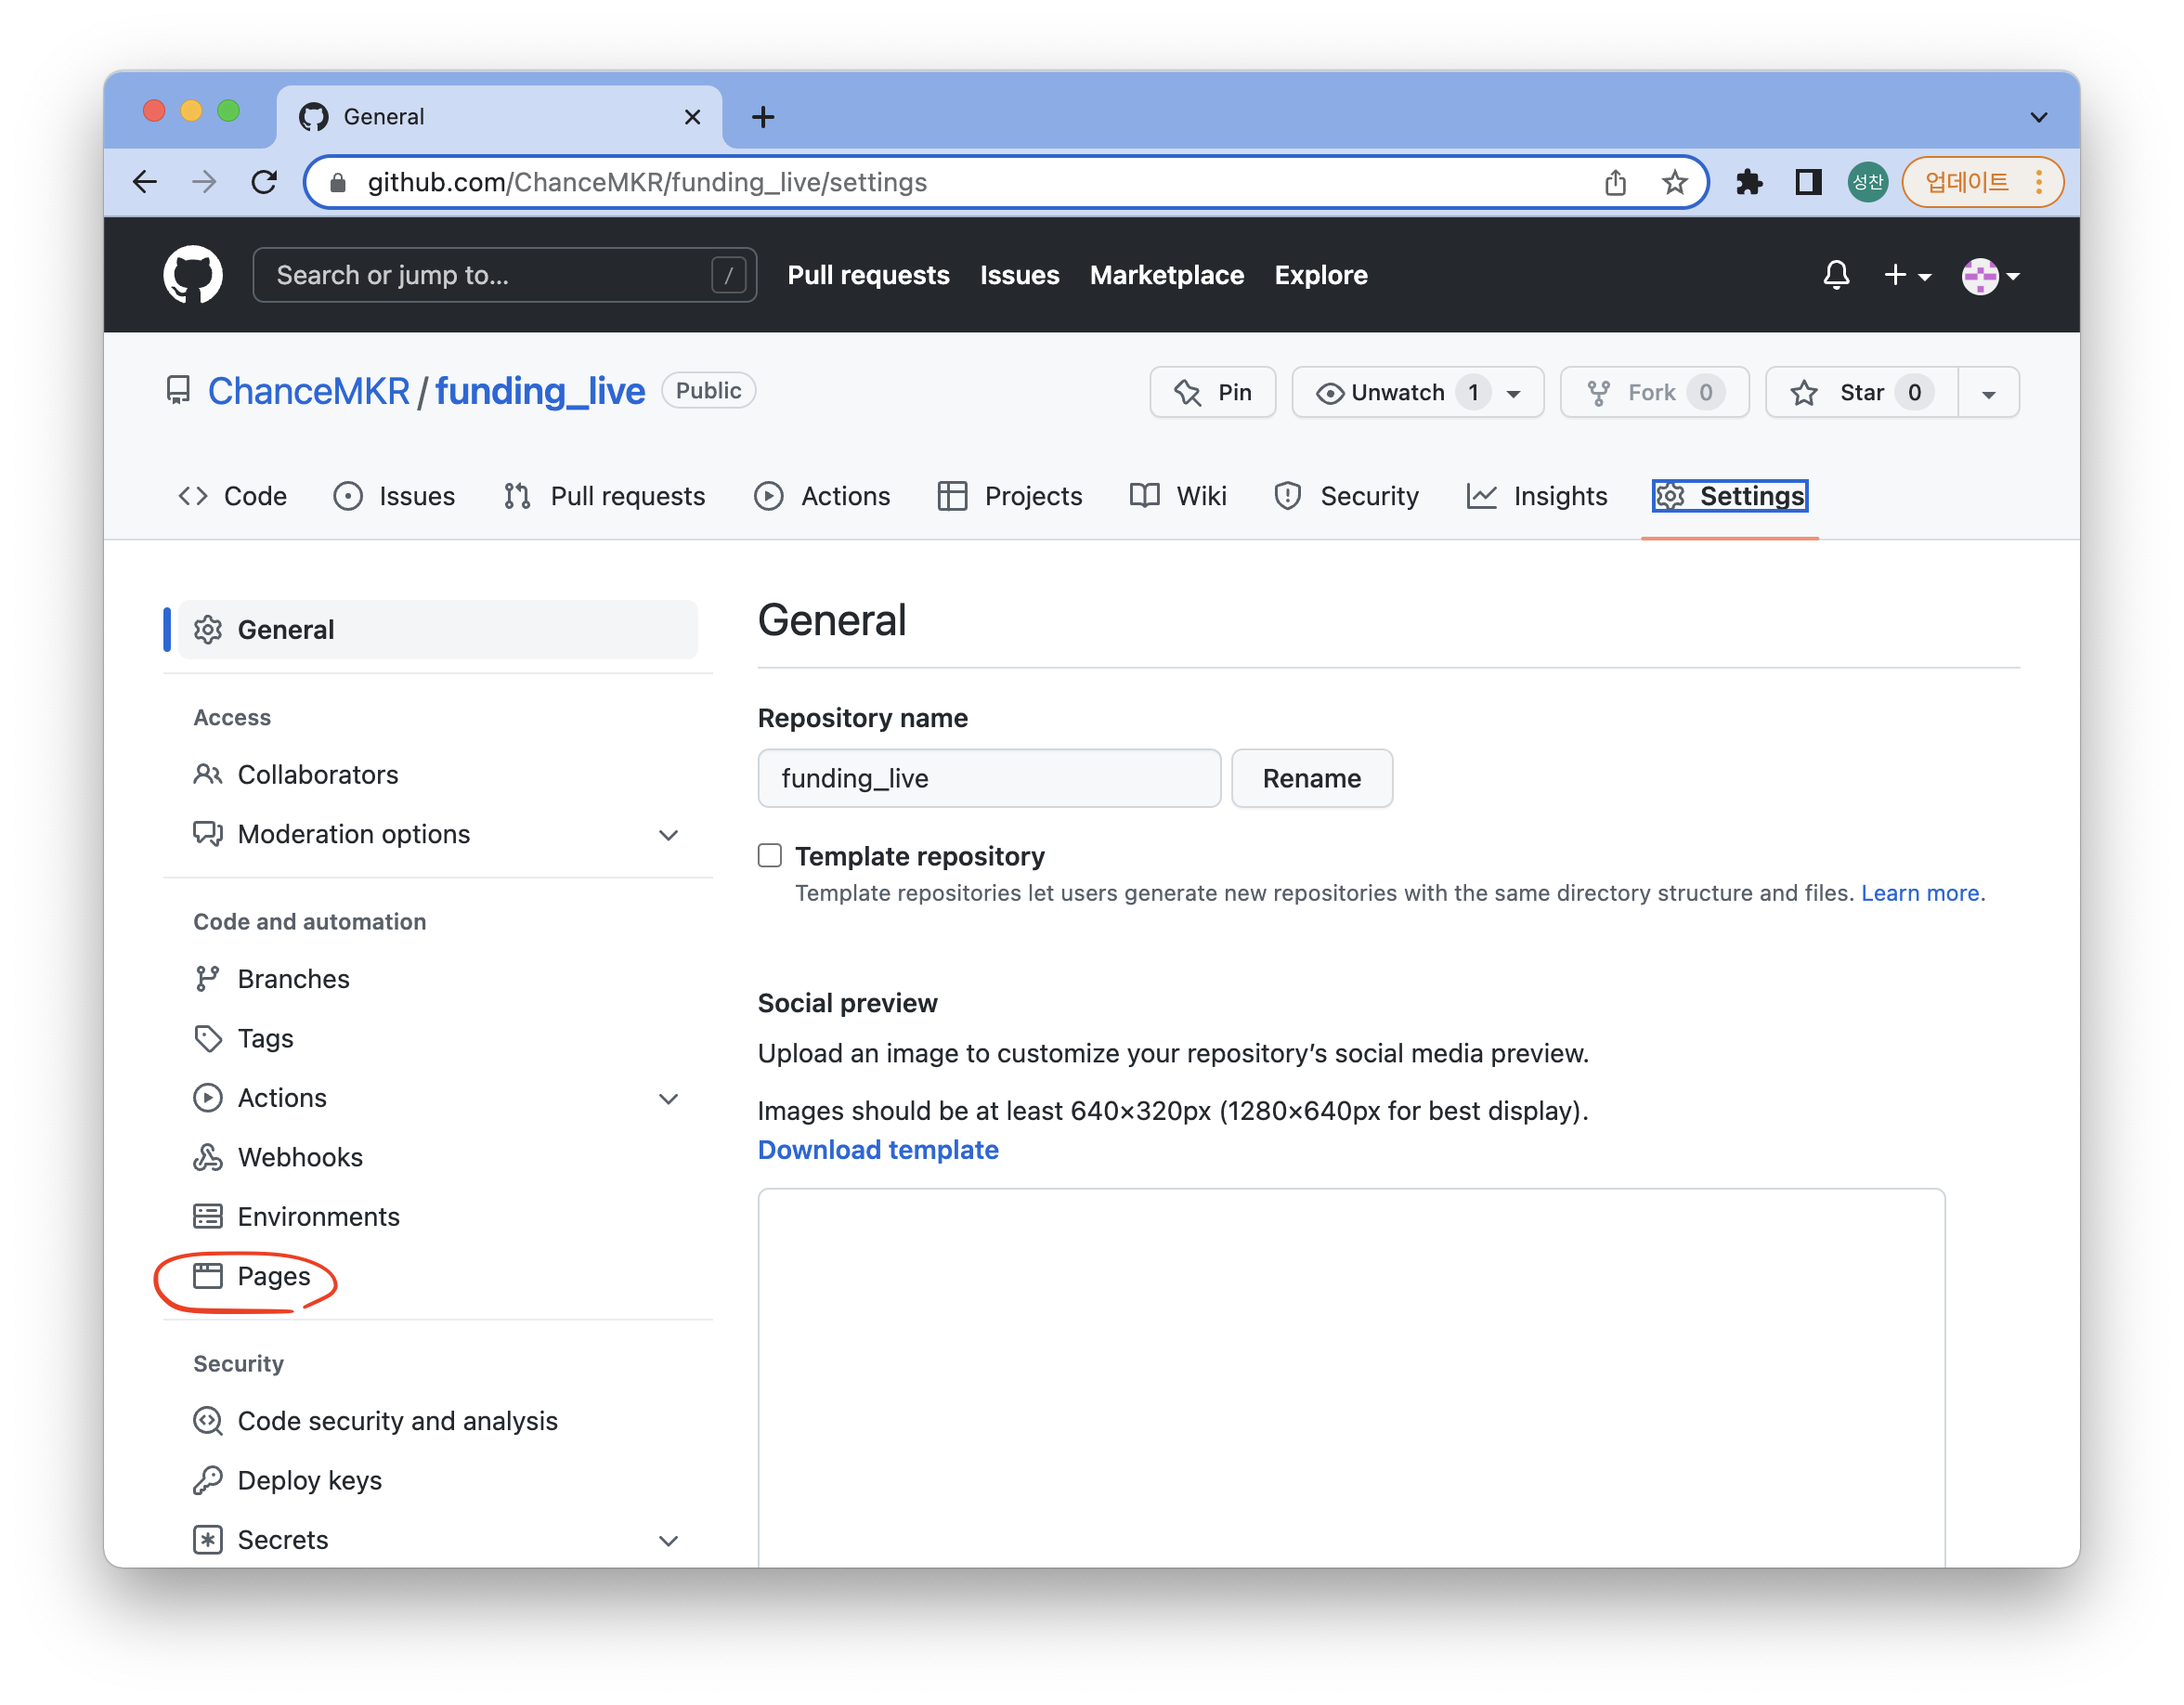The height and width of the screenshot is (1705, 2184).
Task: Toggle the Template repository checkbox
Action: [x=768, y=854]
